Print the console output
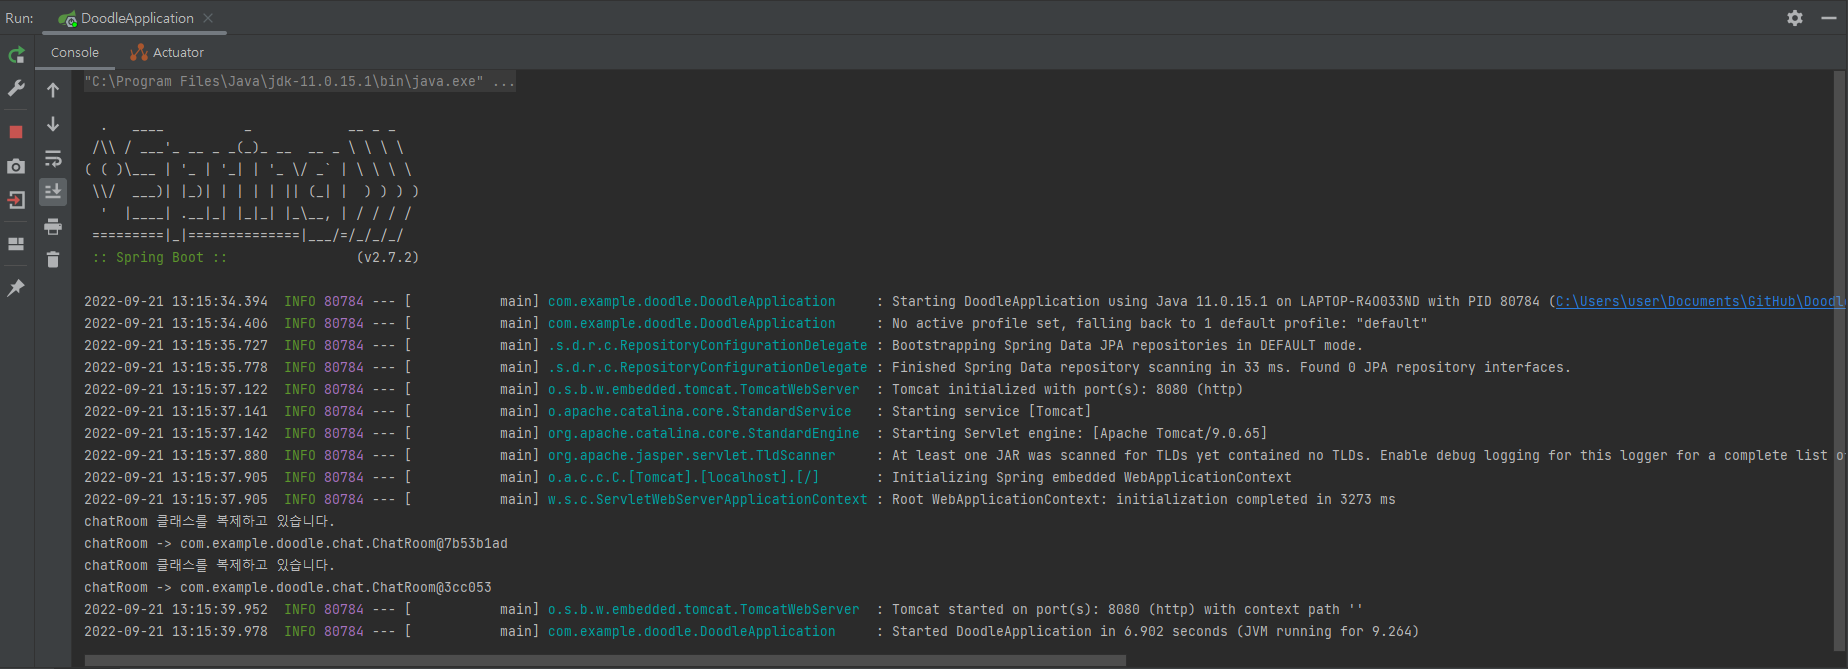 53,227
